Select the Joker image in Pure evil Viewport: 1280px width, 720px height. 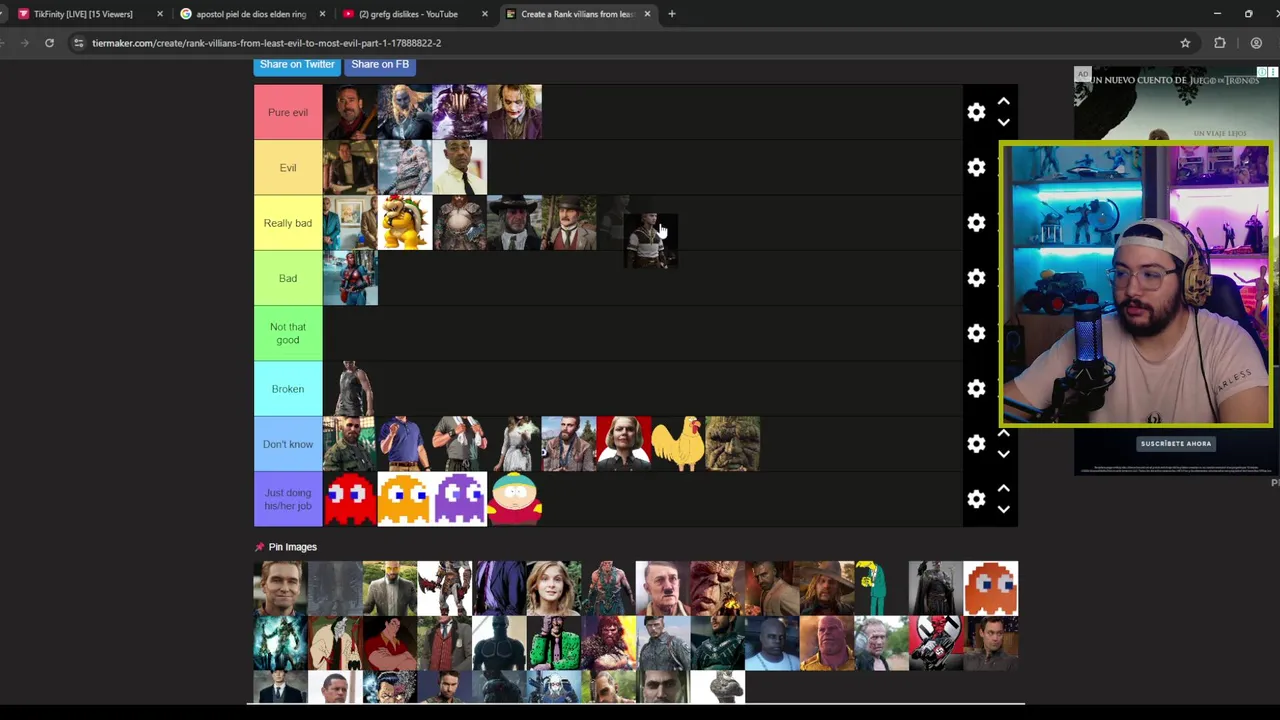pyautogui.click(x=514, y=112)
